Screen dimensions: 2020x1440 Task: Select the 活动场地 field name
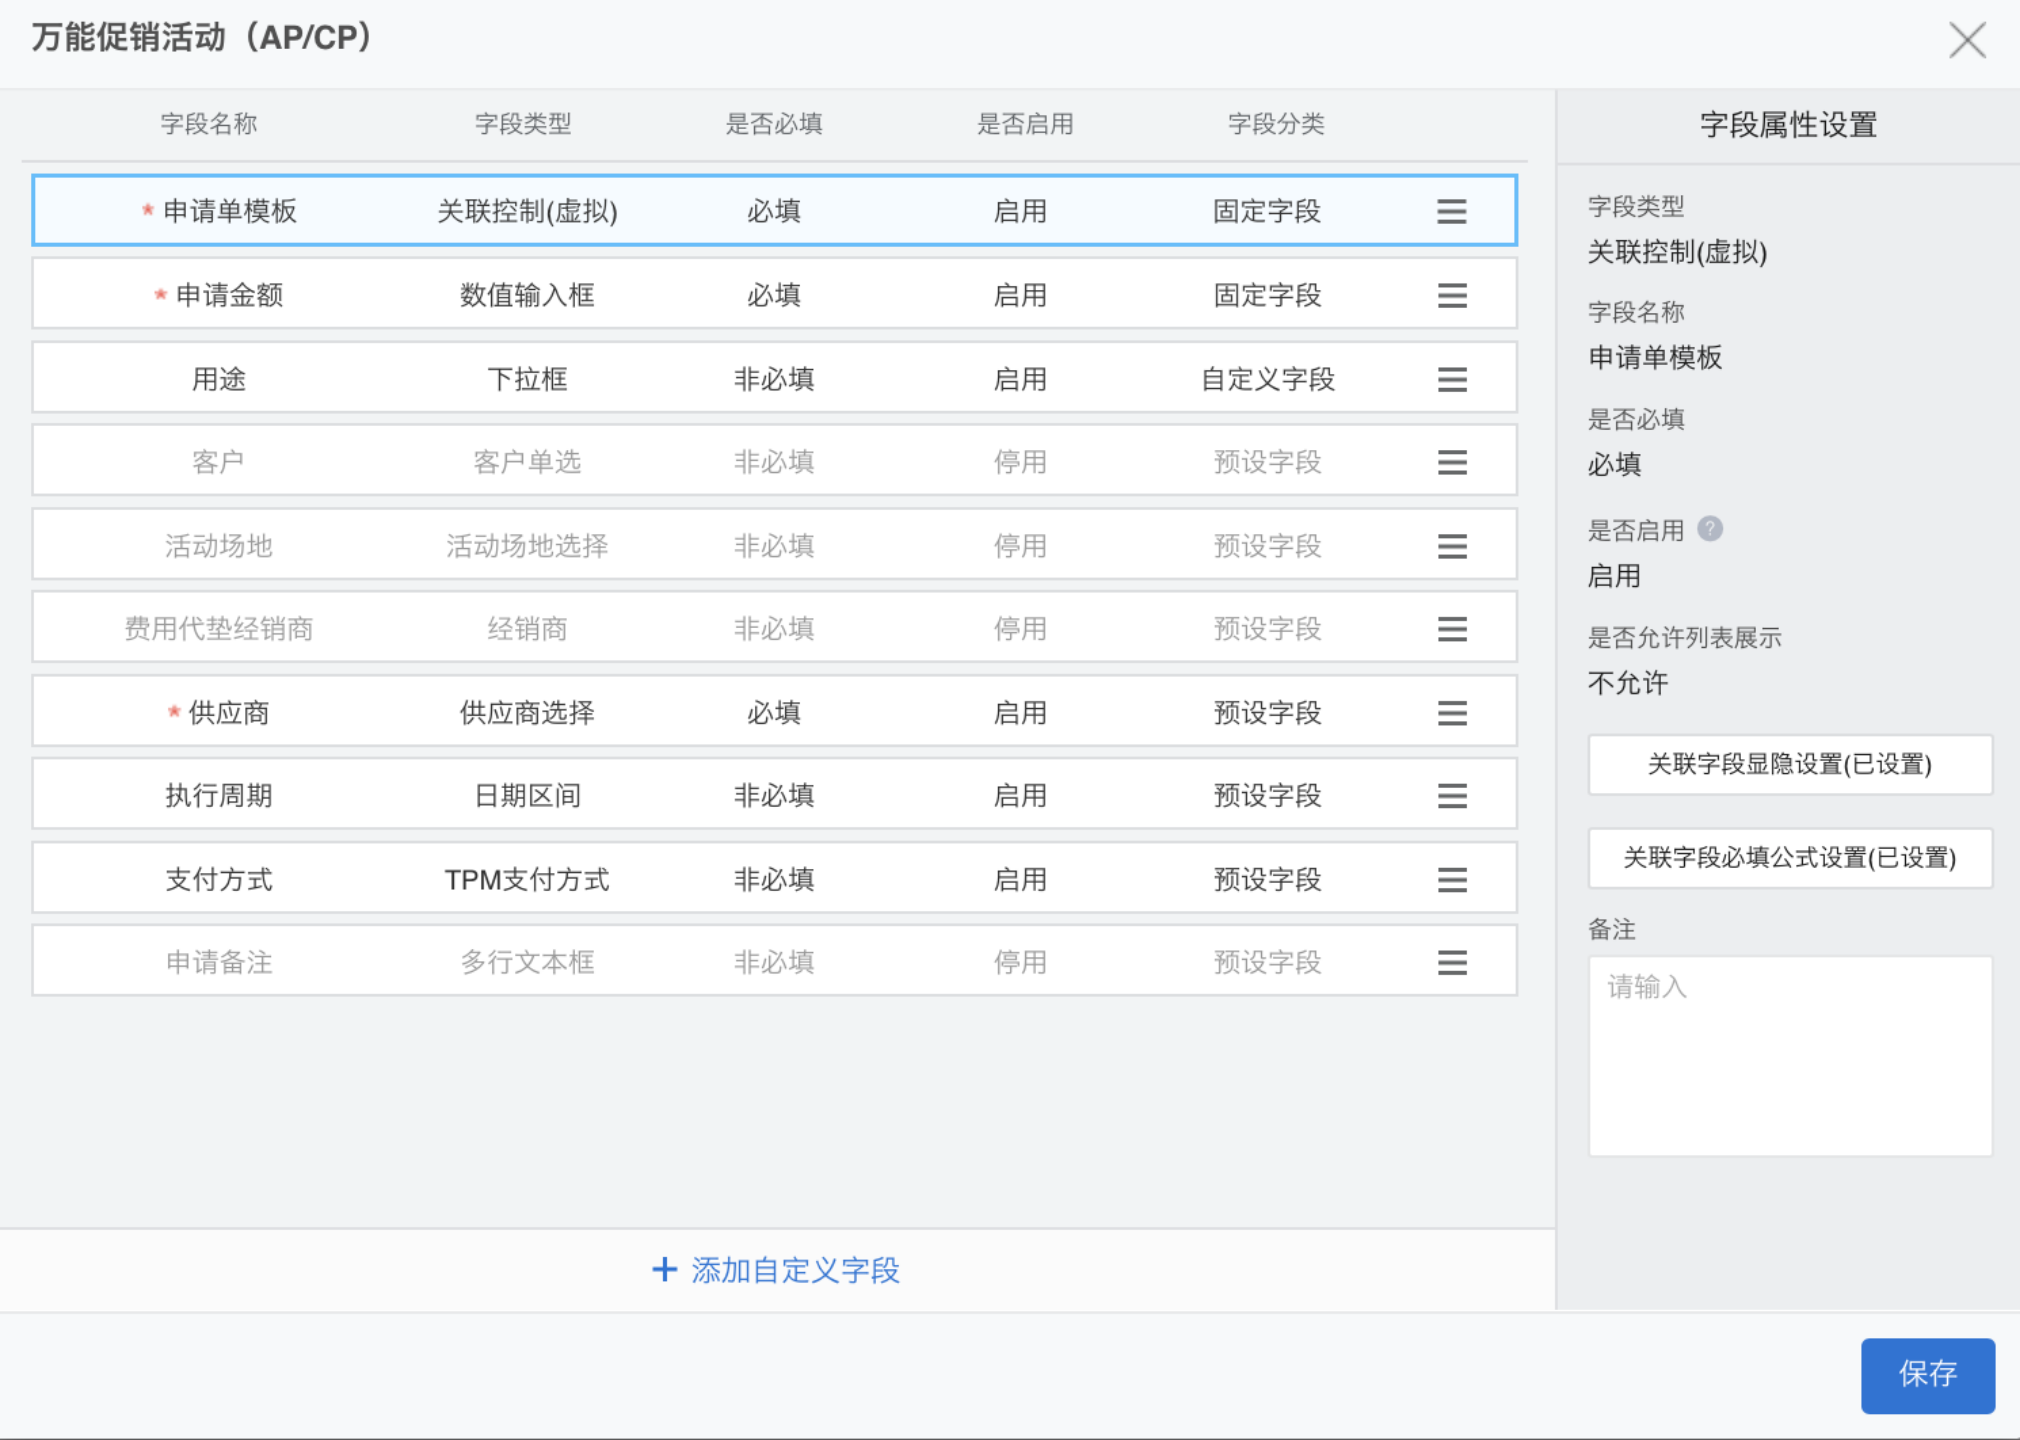point(218,546)
